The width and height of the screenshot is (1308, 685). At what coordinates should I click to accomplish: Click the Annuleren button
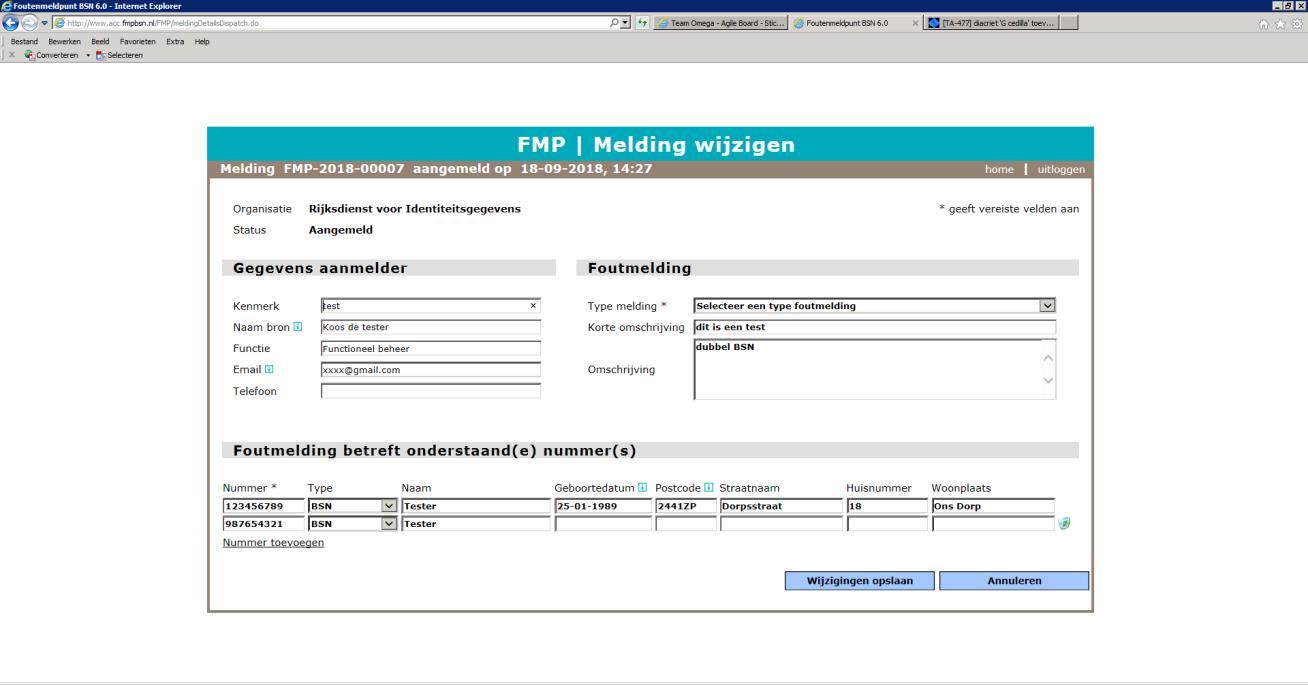(x=1014, y=581)
